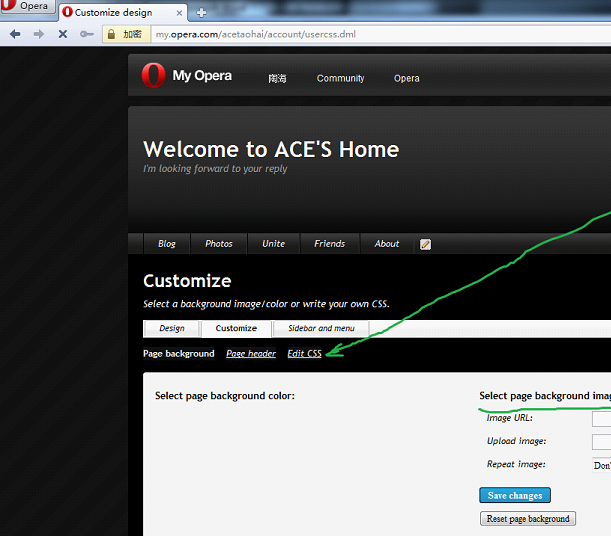Close the Customize design tab
Image resolution: width=611 pixels, height=537 pixels.
pyautogui.click(x=179, y=13)
